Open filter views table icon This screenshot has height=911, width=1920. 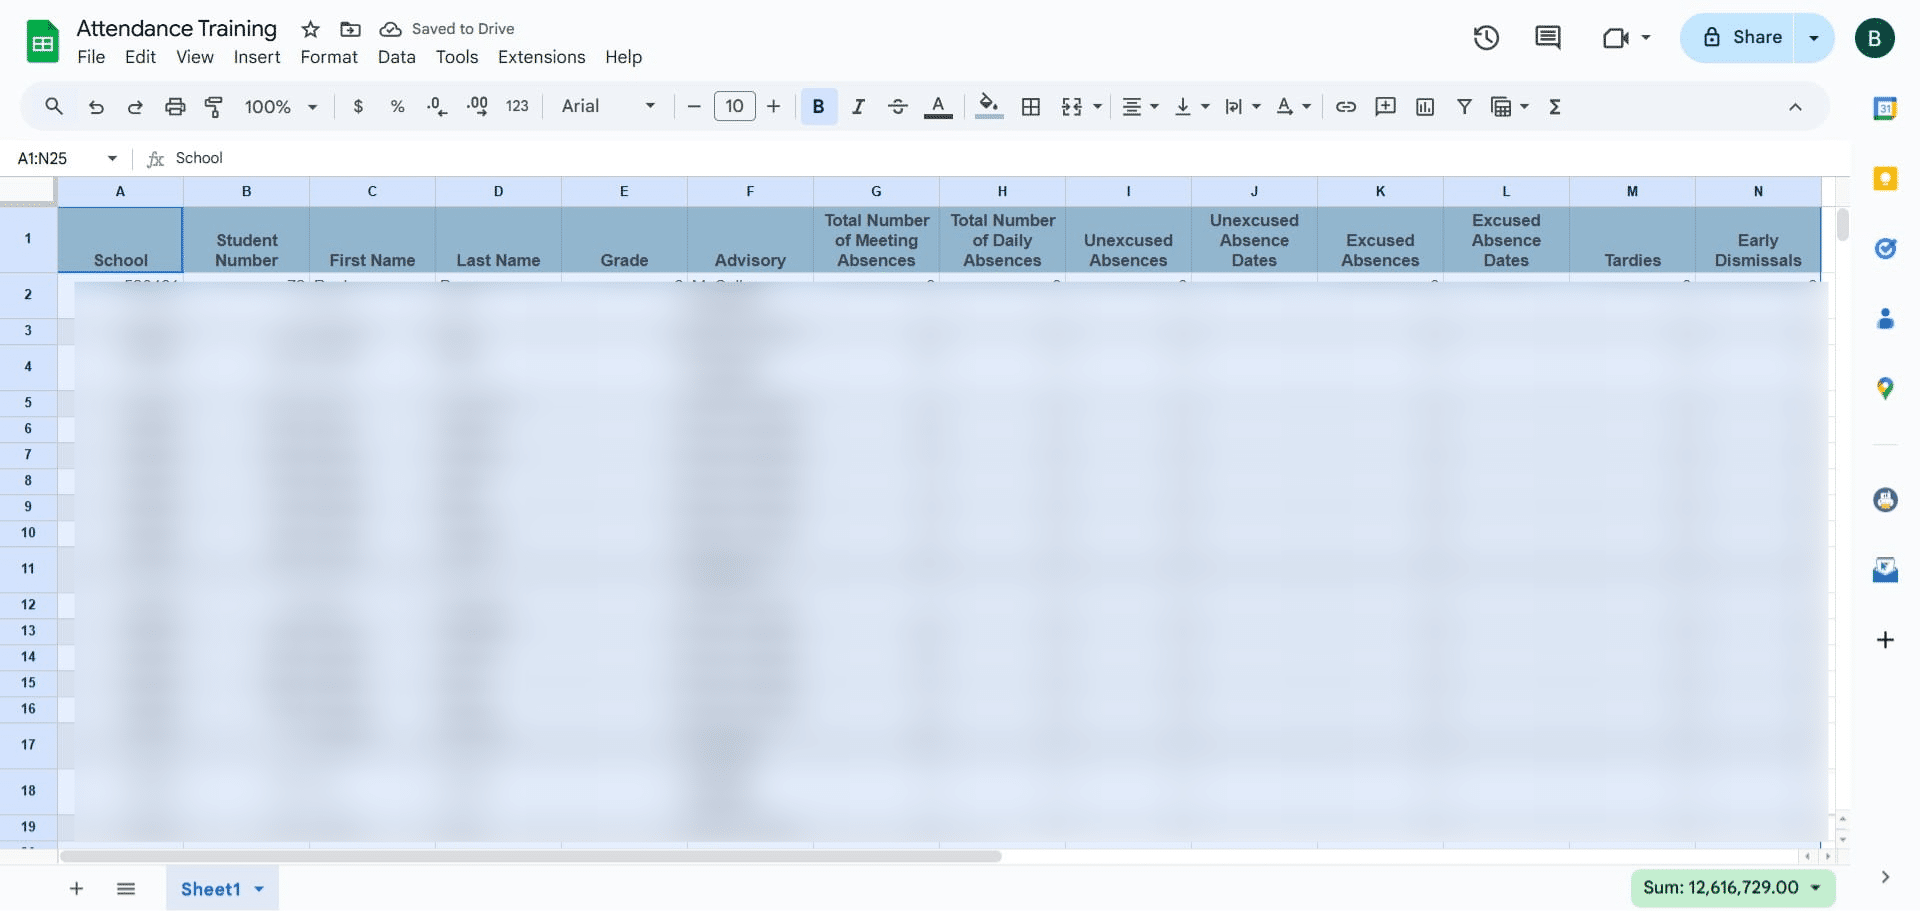tap(1501, 106)
